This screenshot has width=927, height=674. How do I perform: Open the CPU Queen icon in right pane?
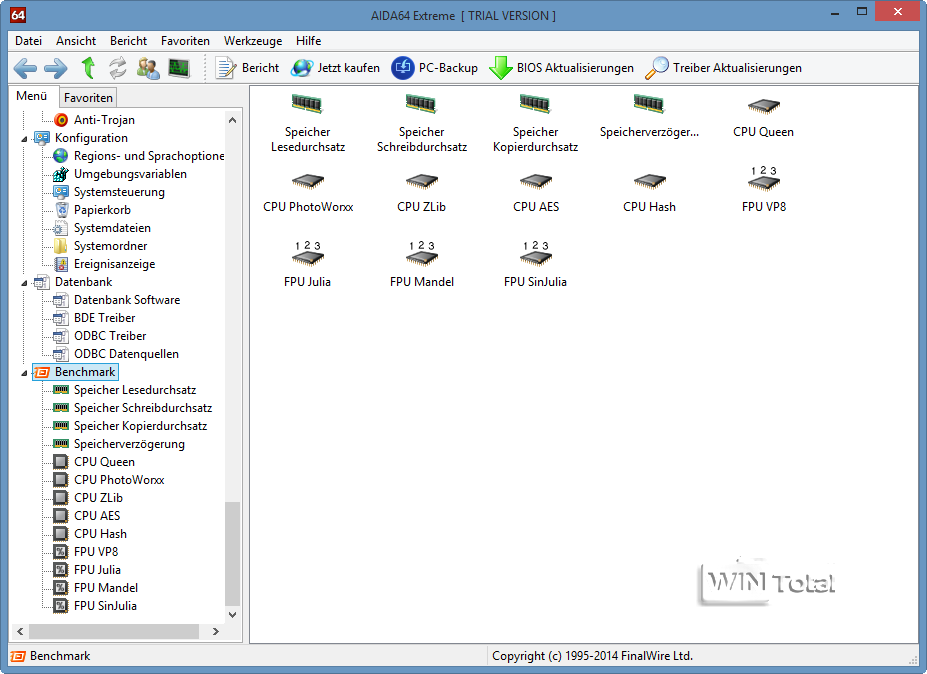pos(763,106)
